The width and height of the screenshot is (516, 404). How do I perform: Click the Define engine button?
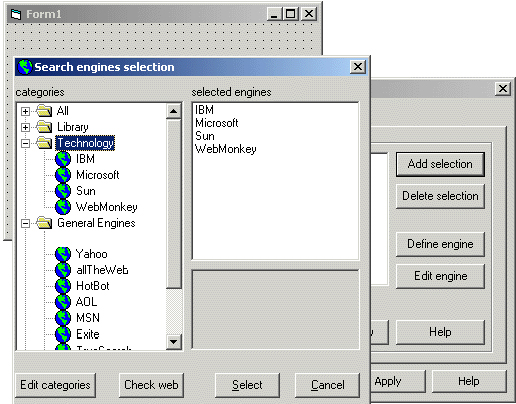[440, 244]
